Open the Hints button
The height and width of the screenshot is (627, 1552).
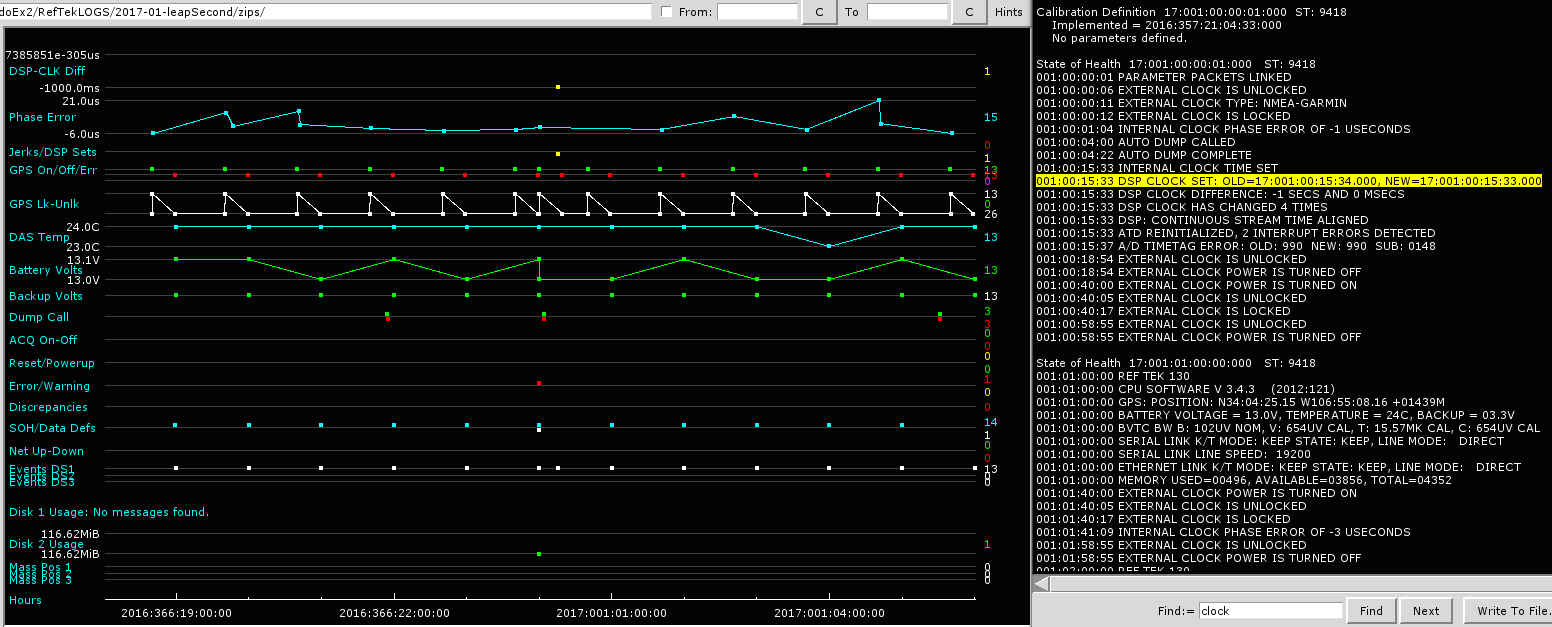1009,12
